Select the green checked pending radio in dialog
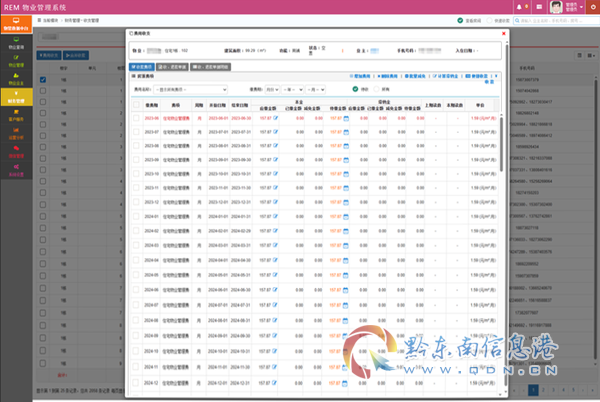600x402 pixels. pos(355,89)
